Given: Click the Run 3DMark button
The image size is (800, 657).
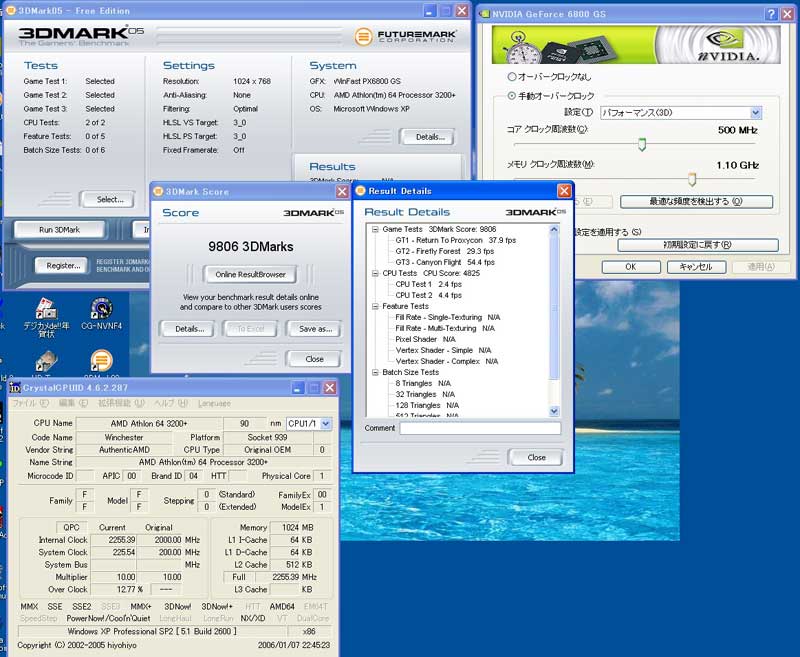Looking at the screenshot, I should point(59,230).
